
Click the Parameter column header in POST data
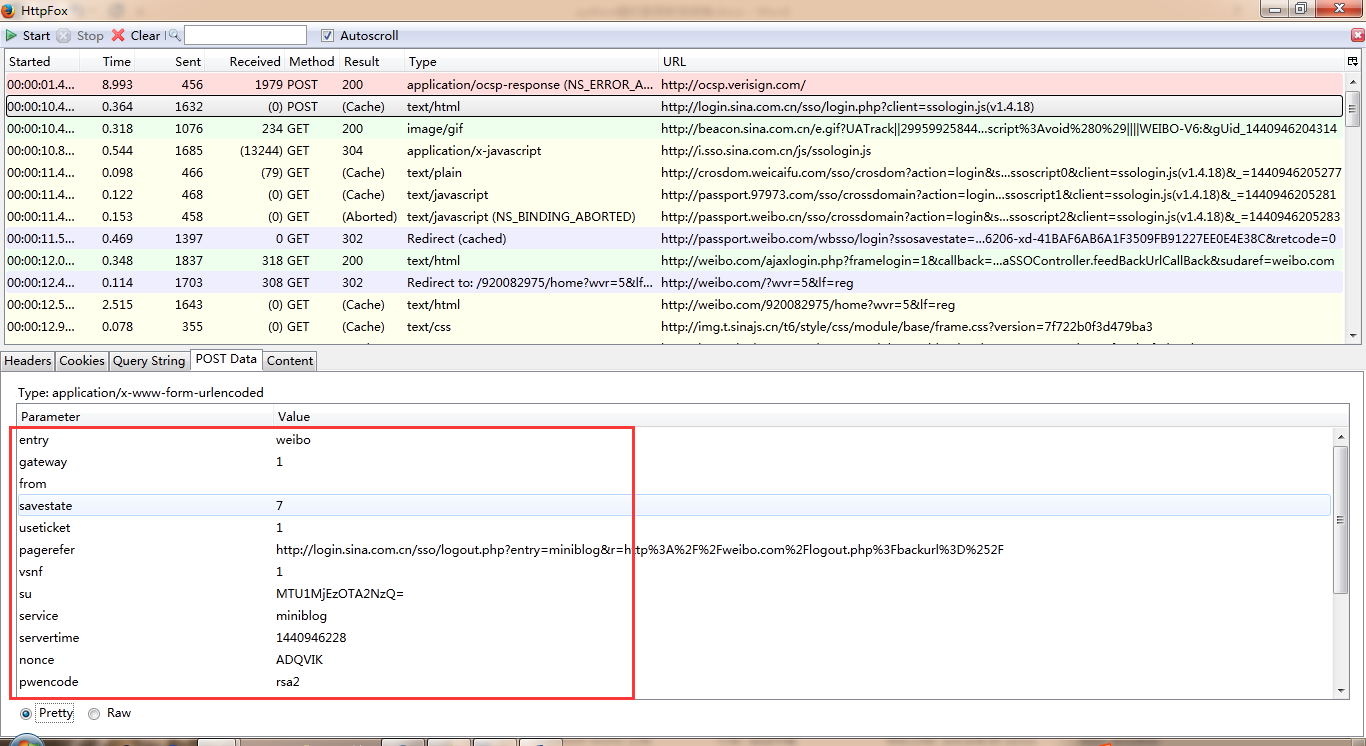pos(145,416)
